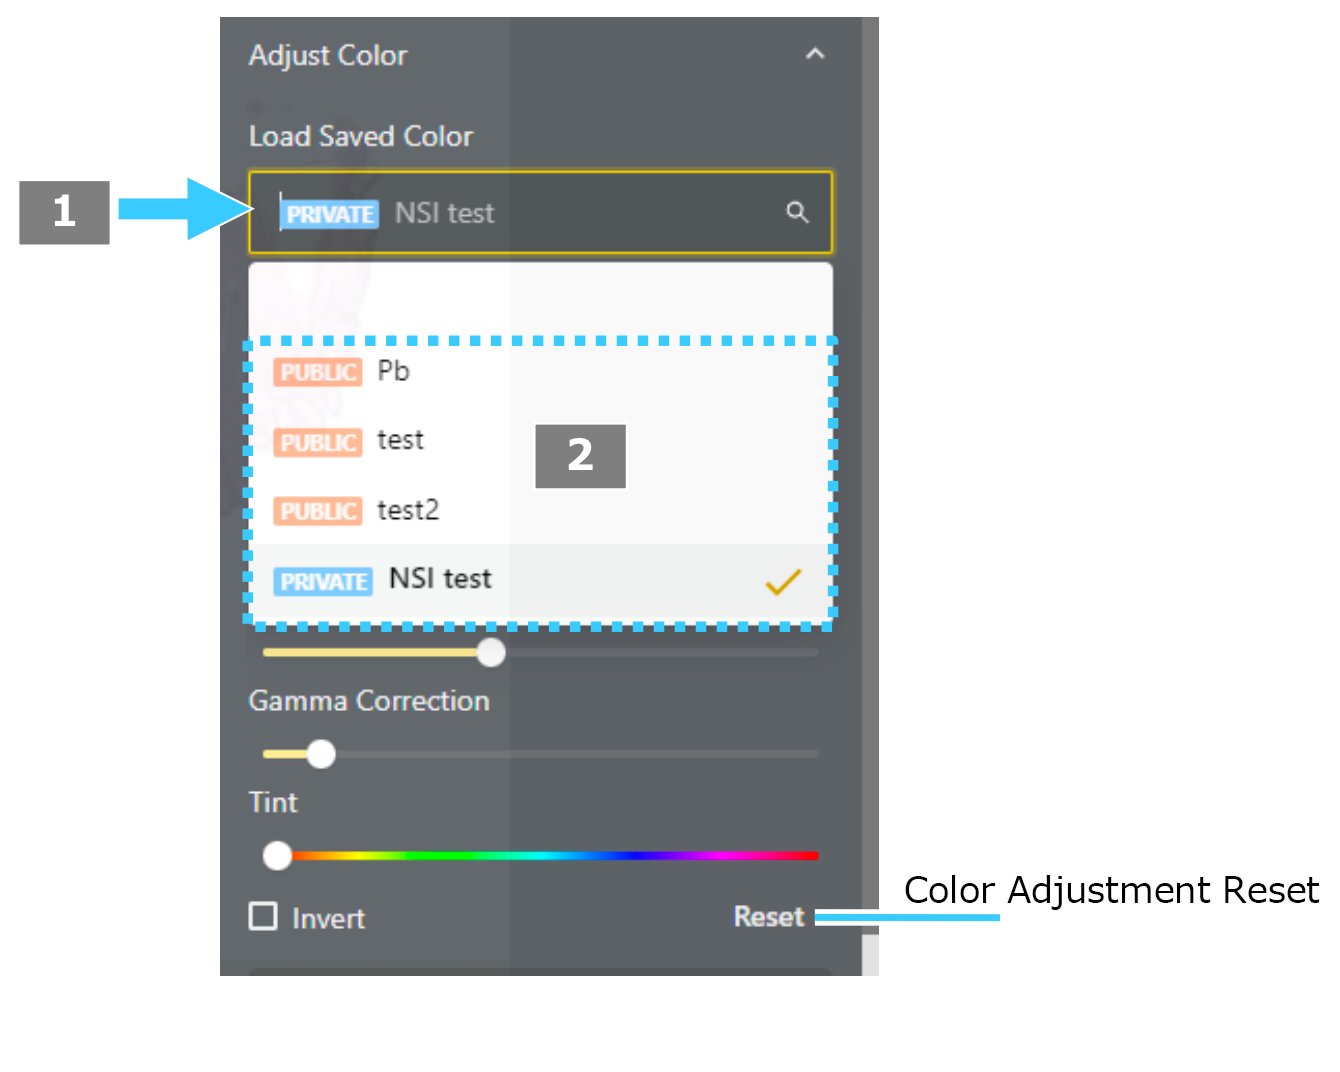This screenshot has width=1340, height=1072.
Task: Click the PRIVATE badge in the search field
Action: 330,214
